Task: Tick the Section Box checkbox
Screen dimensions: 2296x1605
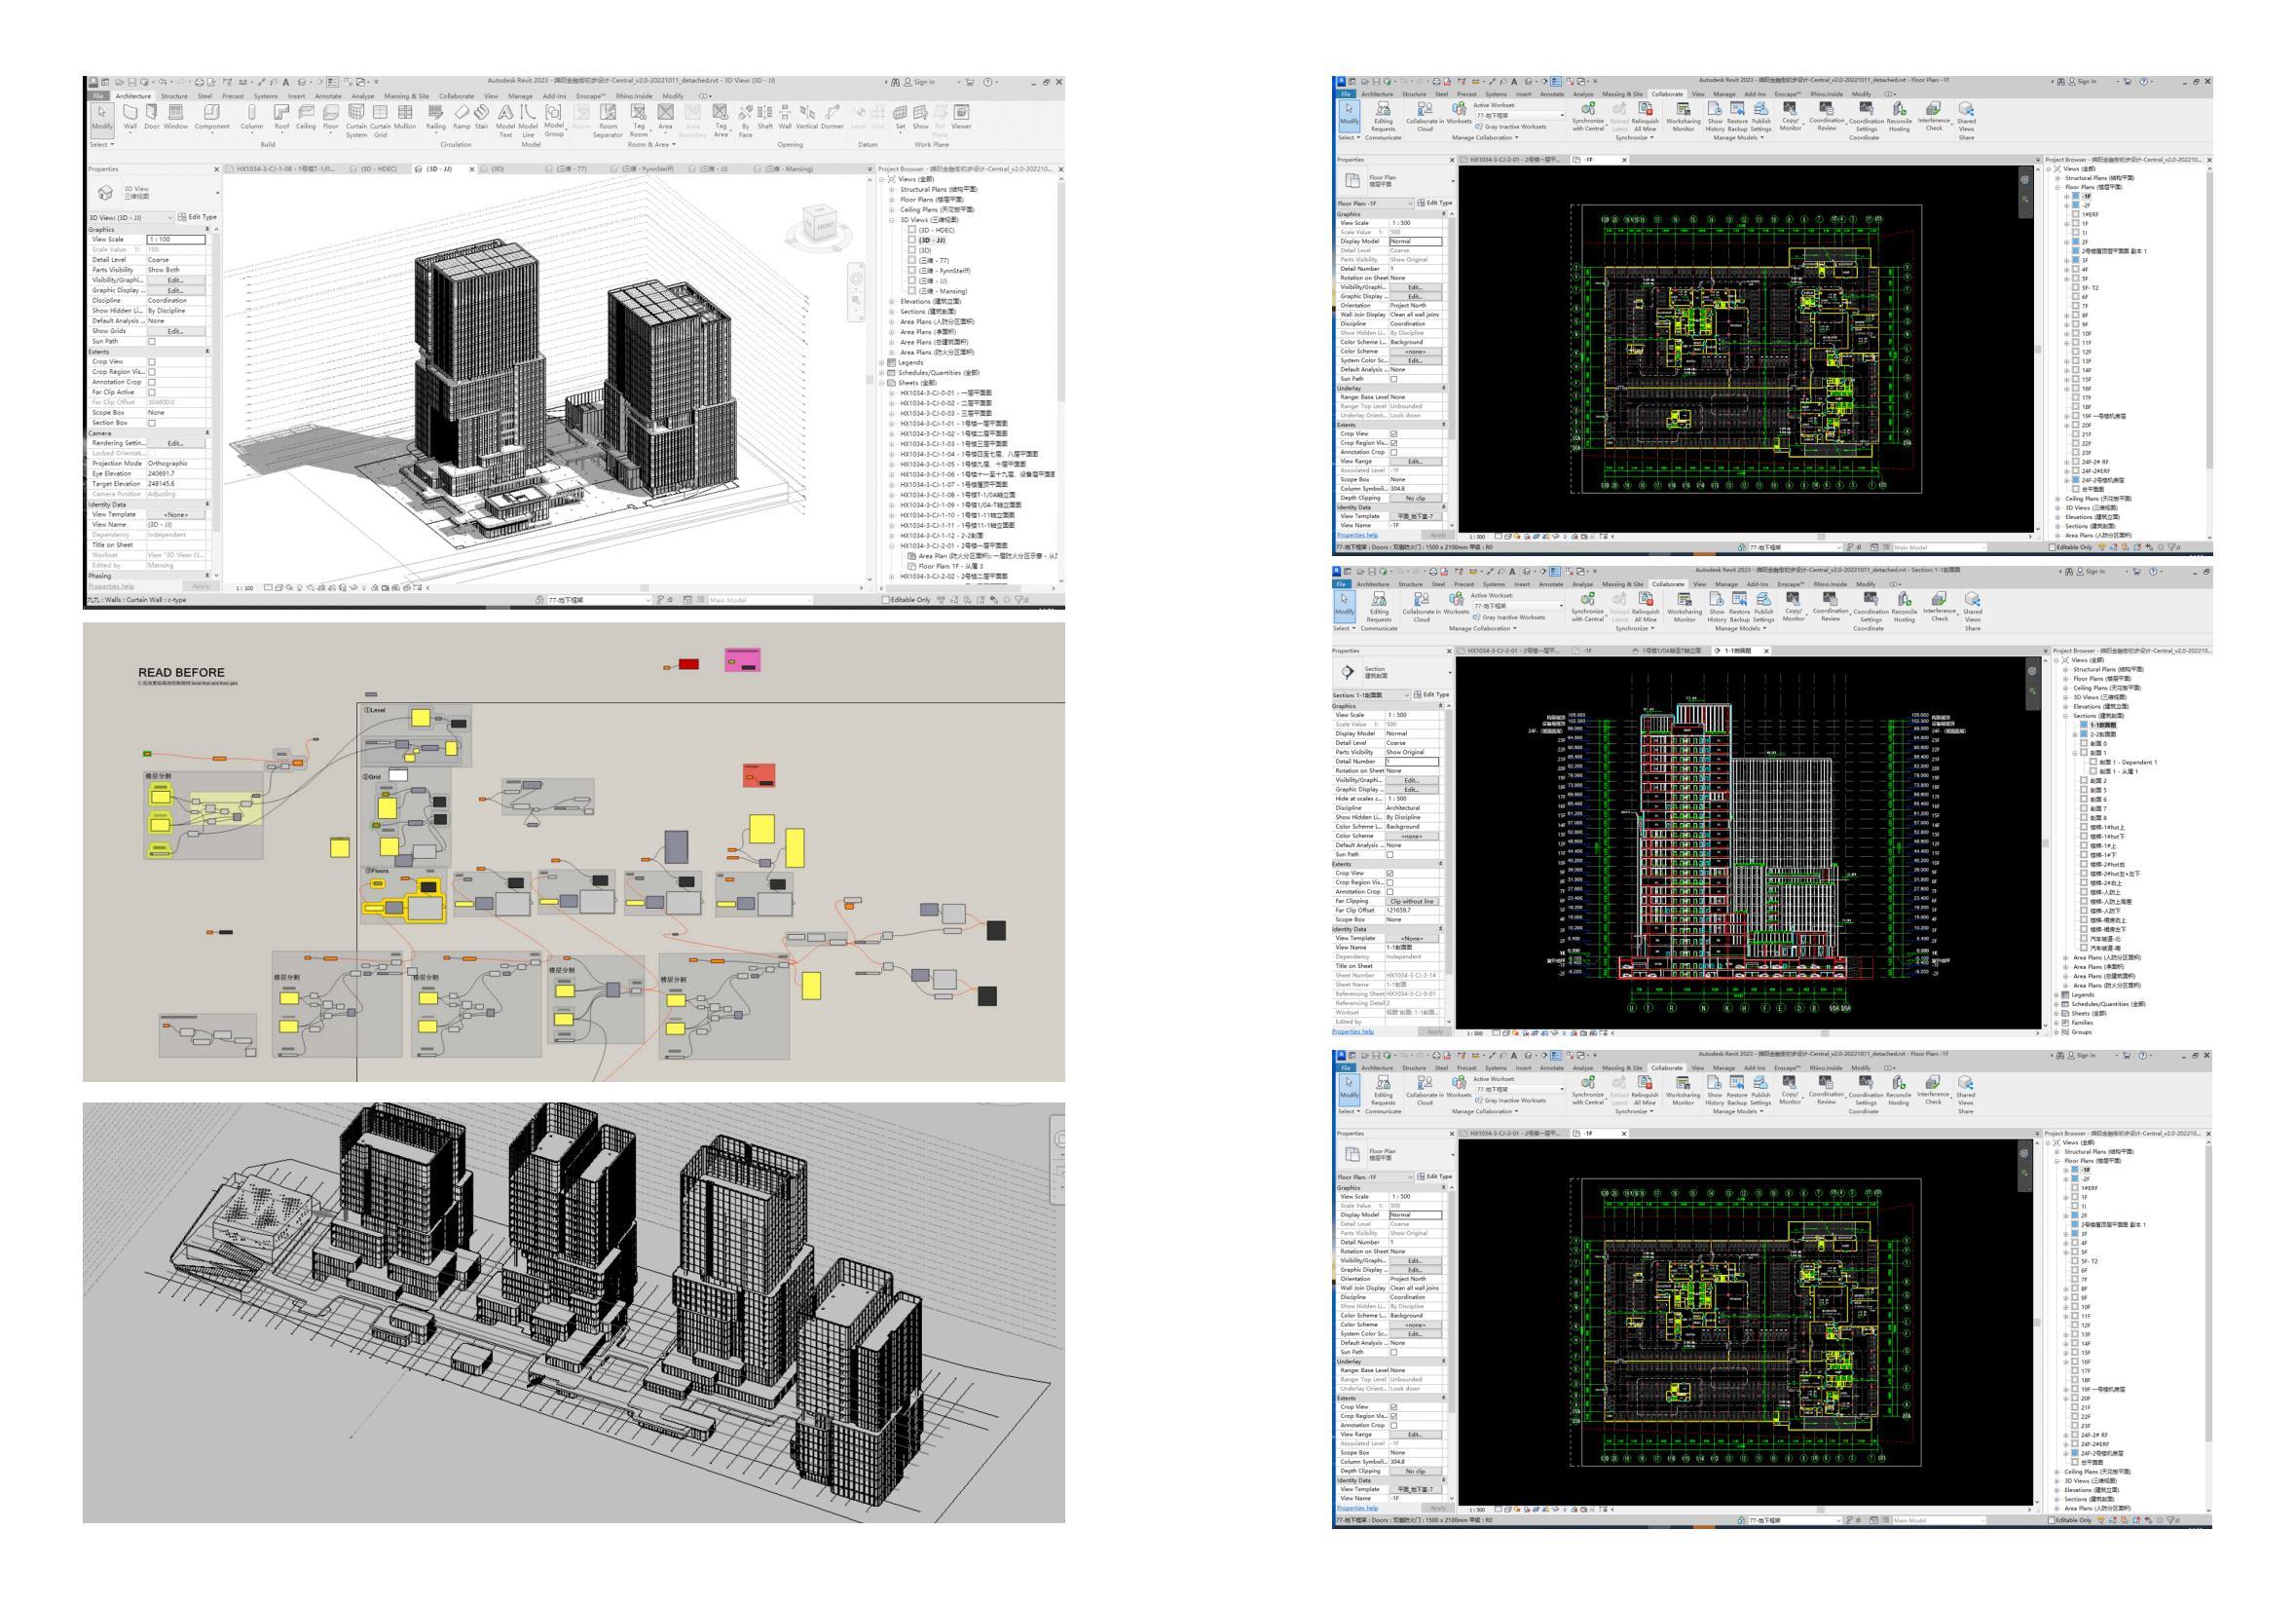Action: click(x=152, y=423)
